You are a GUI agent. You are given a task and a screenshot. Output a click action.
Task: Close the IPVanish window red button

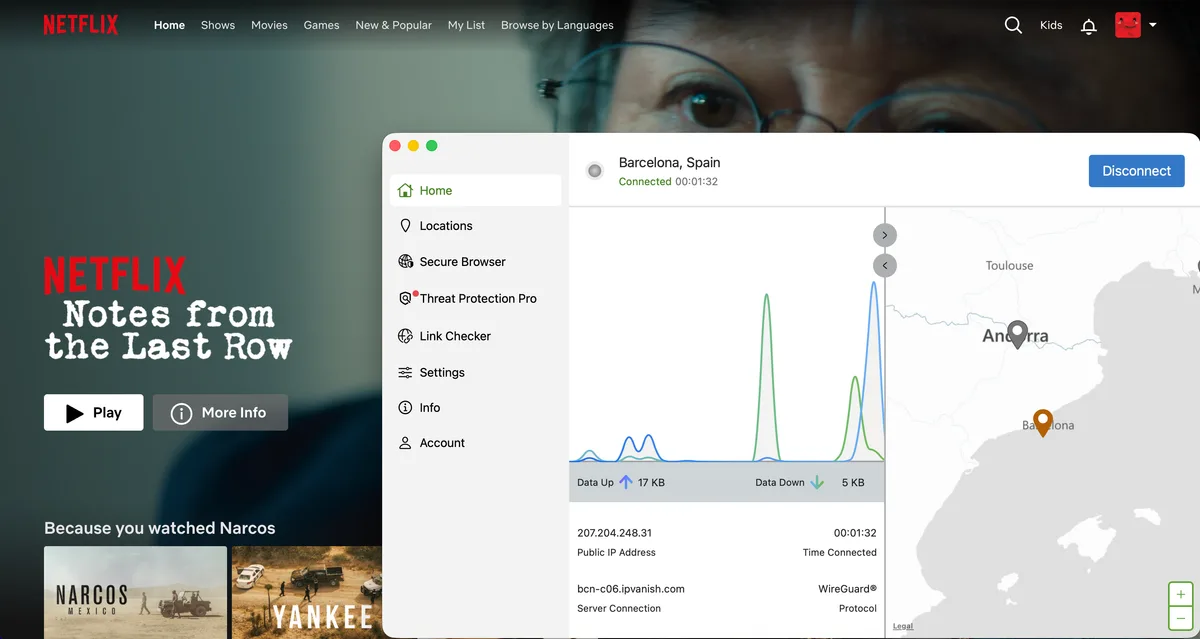(x=395, y=146)
